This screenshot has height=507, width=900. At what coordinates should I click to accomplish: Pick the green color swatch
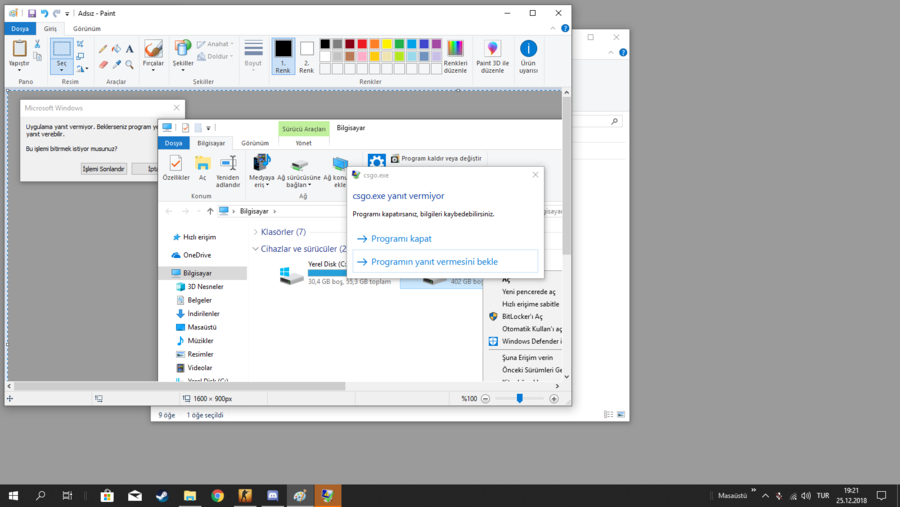click(399, 44)
